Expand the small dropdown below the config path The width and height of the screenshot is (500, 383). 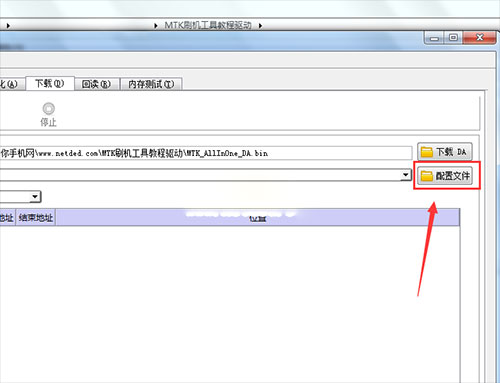[x=35, y=197]
